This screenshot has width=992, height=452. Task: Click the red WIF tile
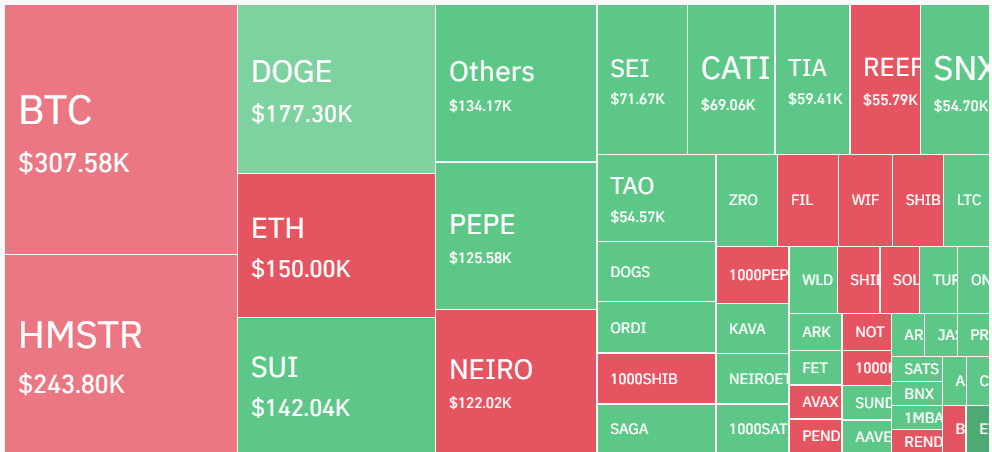865,200
